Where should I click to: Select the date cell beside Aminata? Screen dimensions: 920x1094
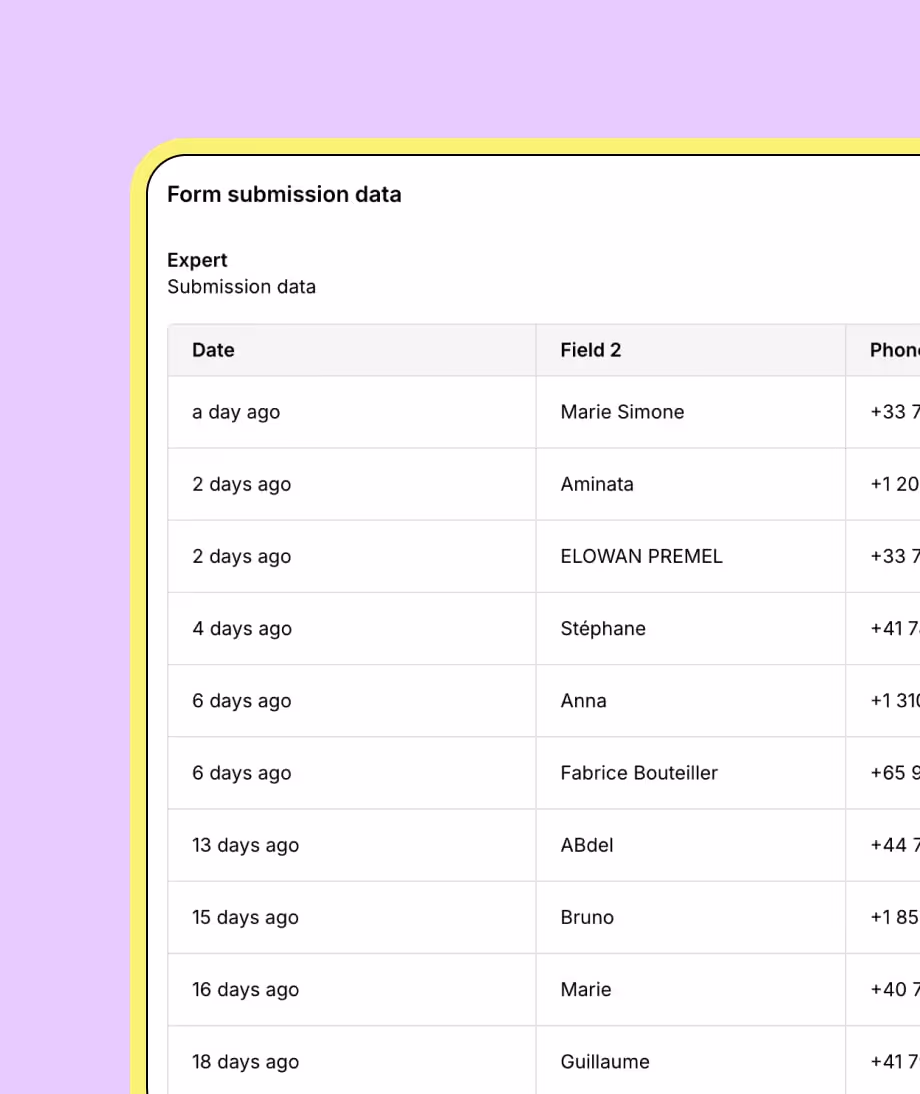tap(352, 484)
